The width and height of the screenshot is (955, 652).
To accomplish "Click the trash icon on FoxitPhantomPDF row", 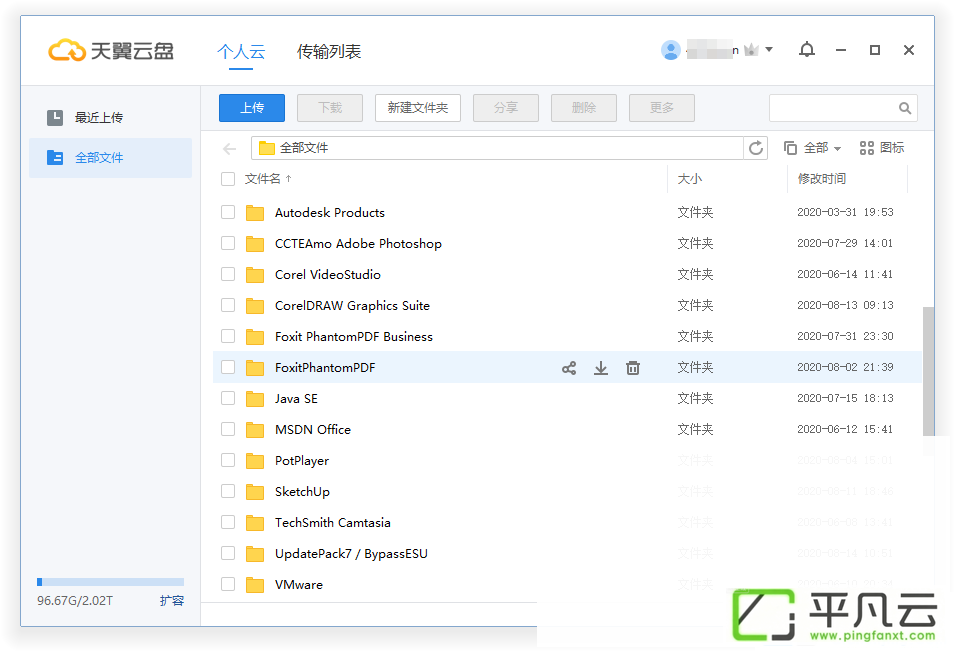I will tap(633, 368).
